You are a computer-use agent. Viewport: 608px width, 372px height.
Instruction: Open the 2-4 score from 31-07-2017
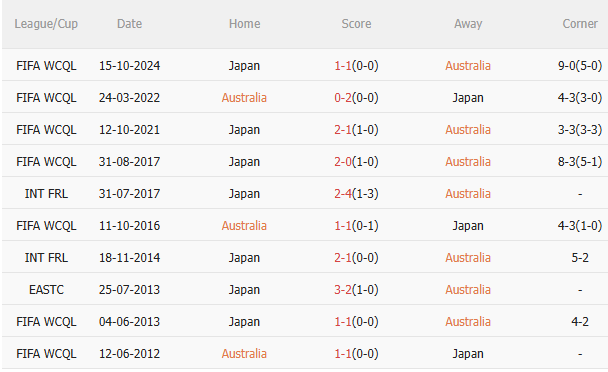point(343,194)
